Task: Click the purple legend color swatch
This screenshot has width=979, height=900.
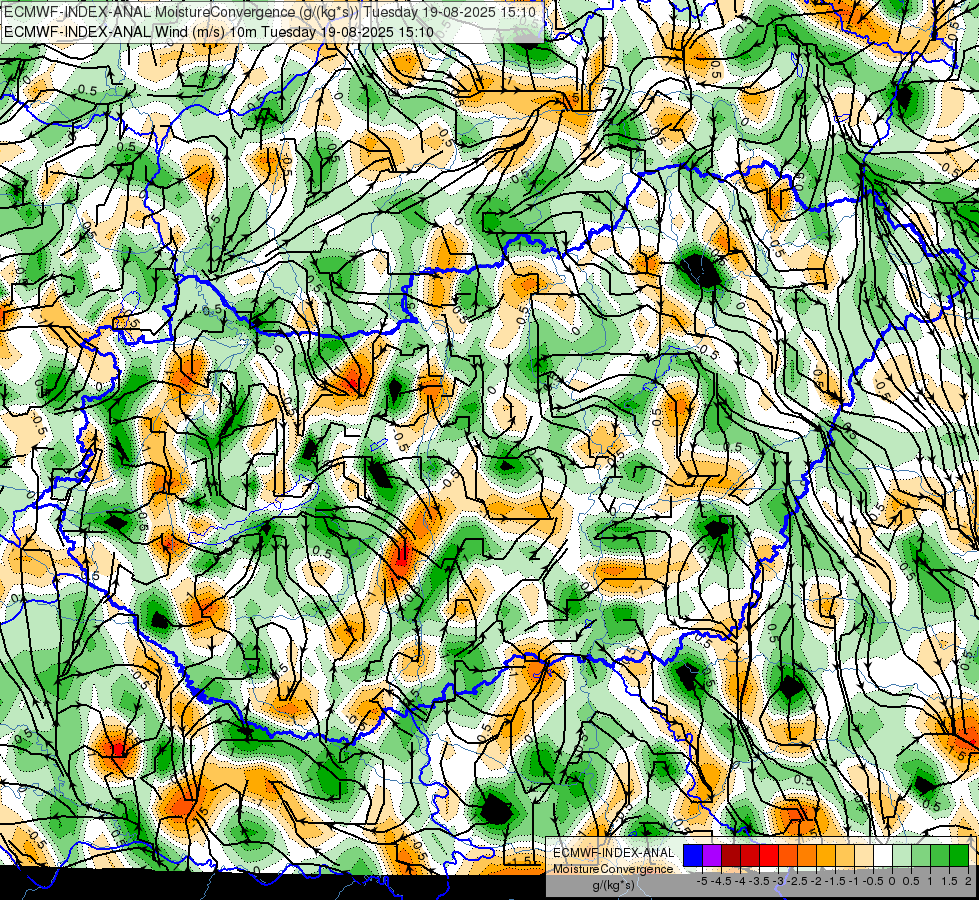Action: (712, 856)
